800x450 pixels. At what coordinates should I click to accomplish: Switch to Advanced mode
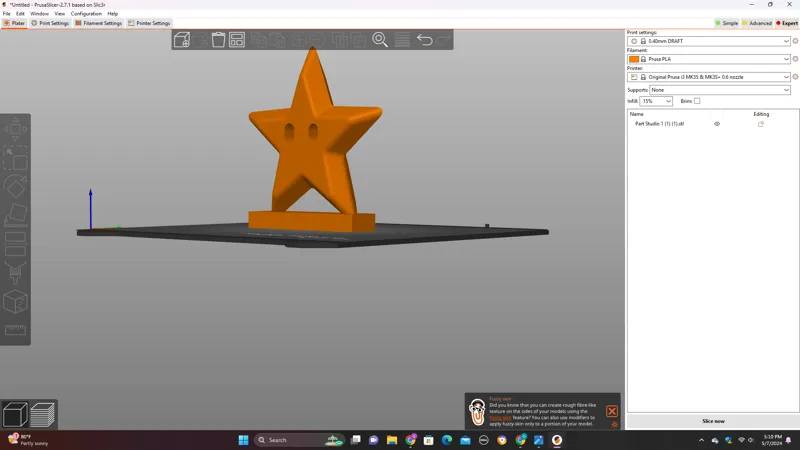point(757,23)
